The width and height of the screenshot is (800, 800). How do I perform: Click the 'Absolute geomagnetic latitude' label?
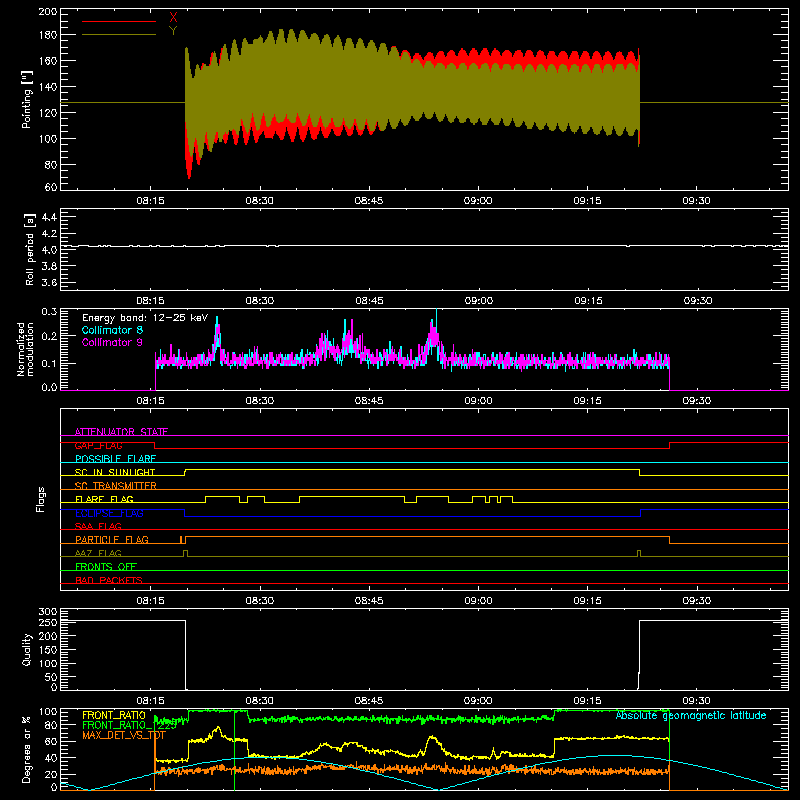tap(691, 715)
